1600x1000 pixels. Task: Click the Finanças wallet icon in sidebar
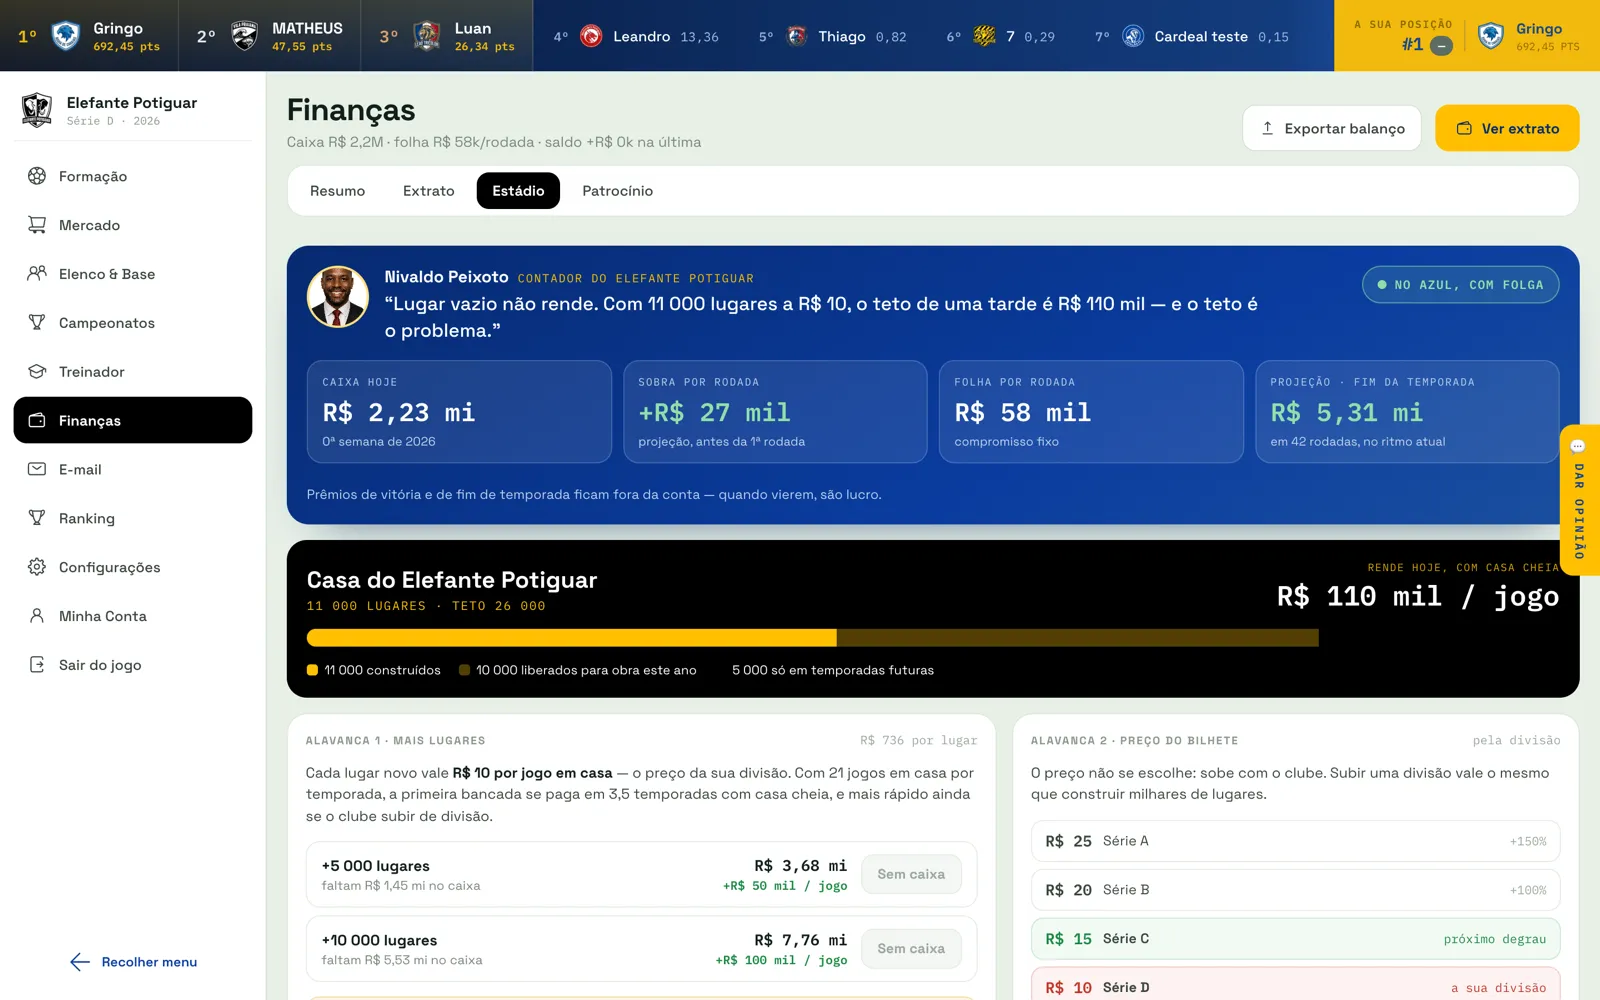37,420
